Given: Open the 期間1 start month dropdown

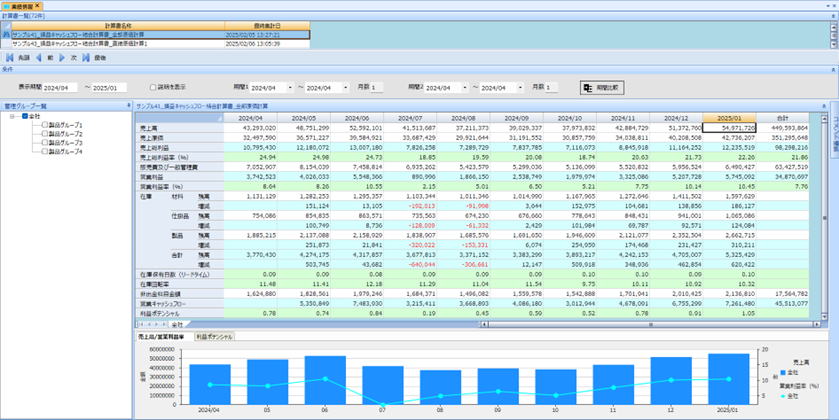Looking at the screenshot, I should click(x=291, y=87).
